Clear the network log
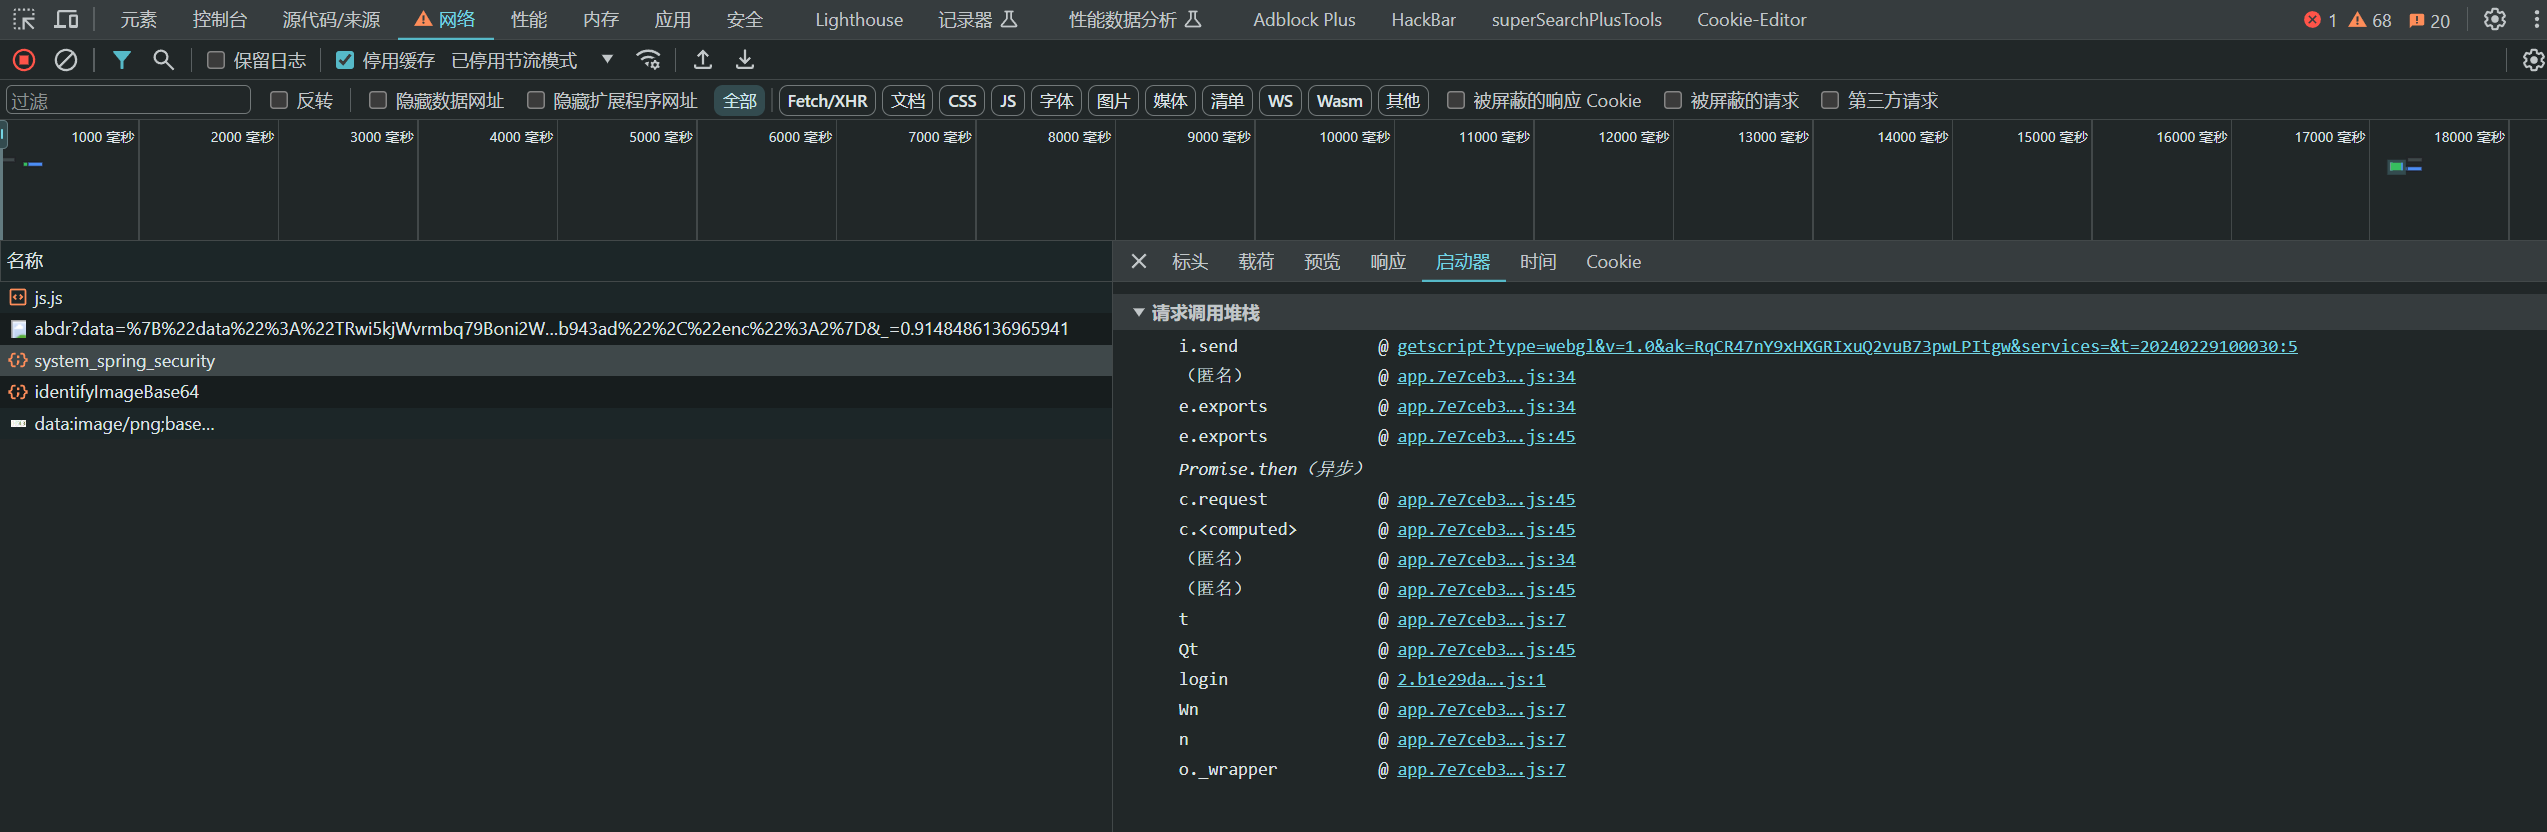This screenshot has width=2547, height=832. click(x=66, y=60)
